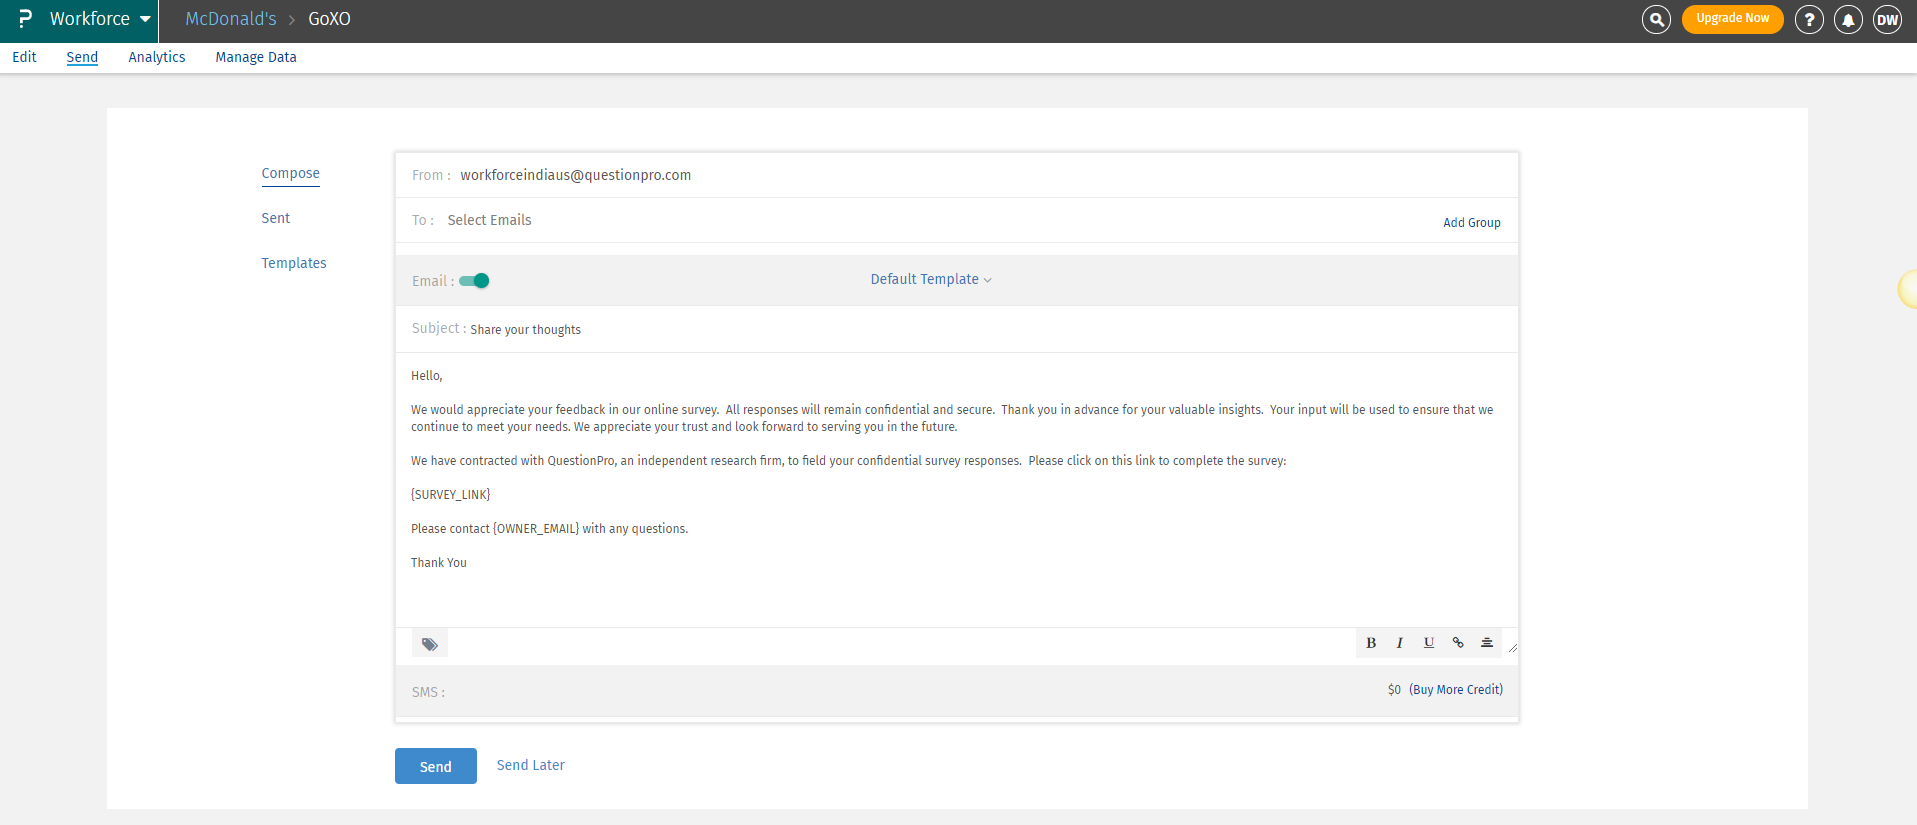1917x825 pixels.
Task: Switch to the Templates section
Action: (x=294, y=263)
